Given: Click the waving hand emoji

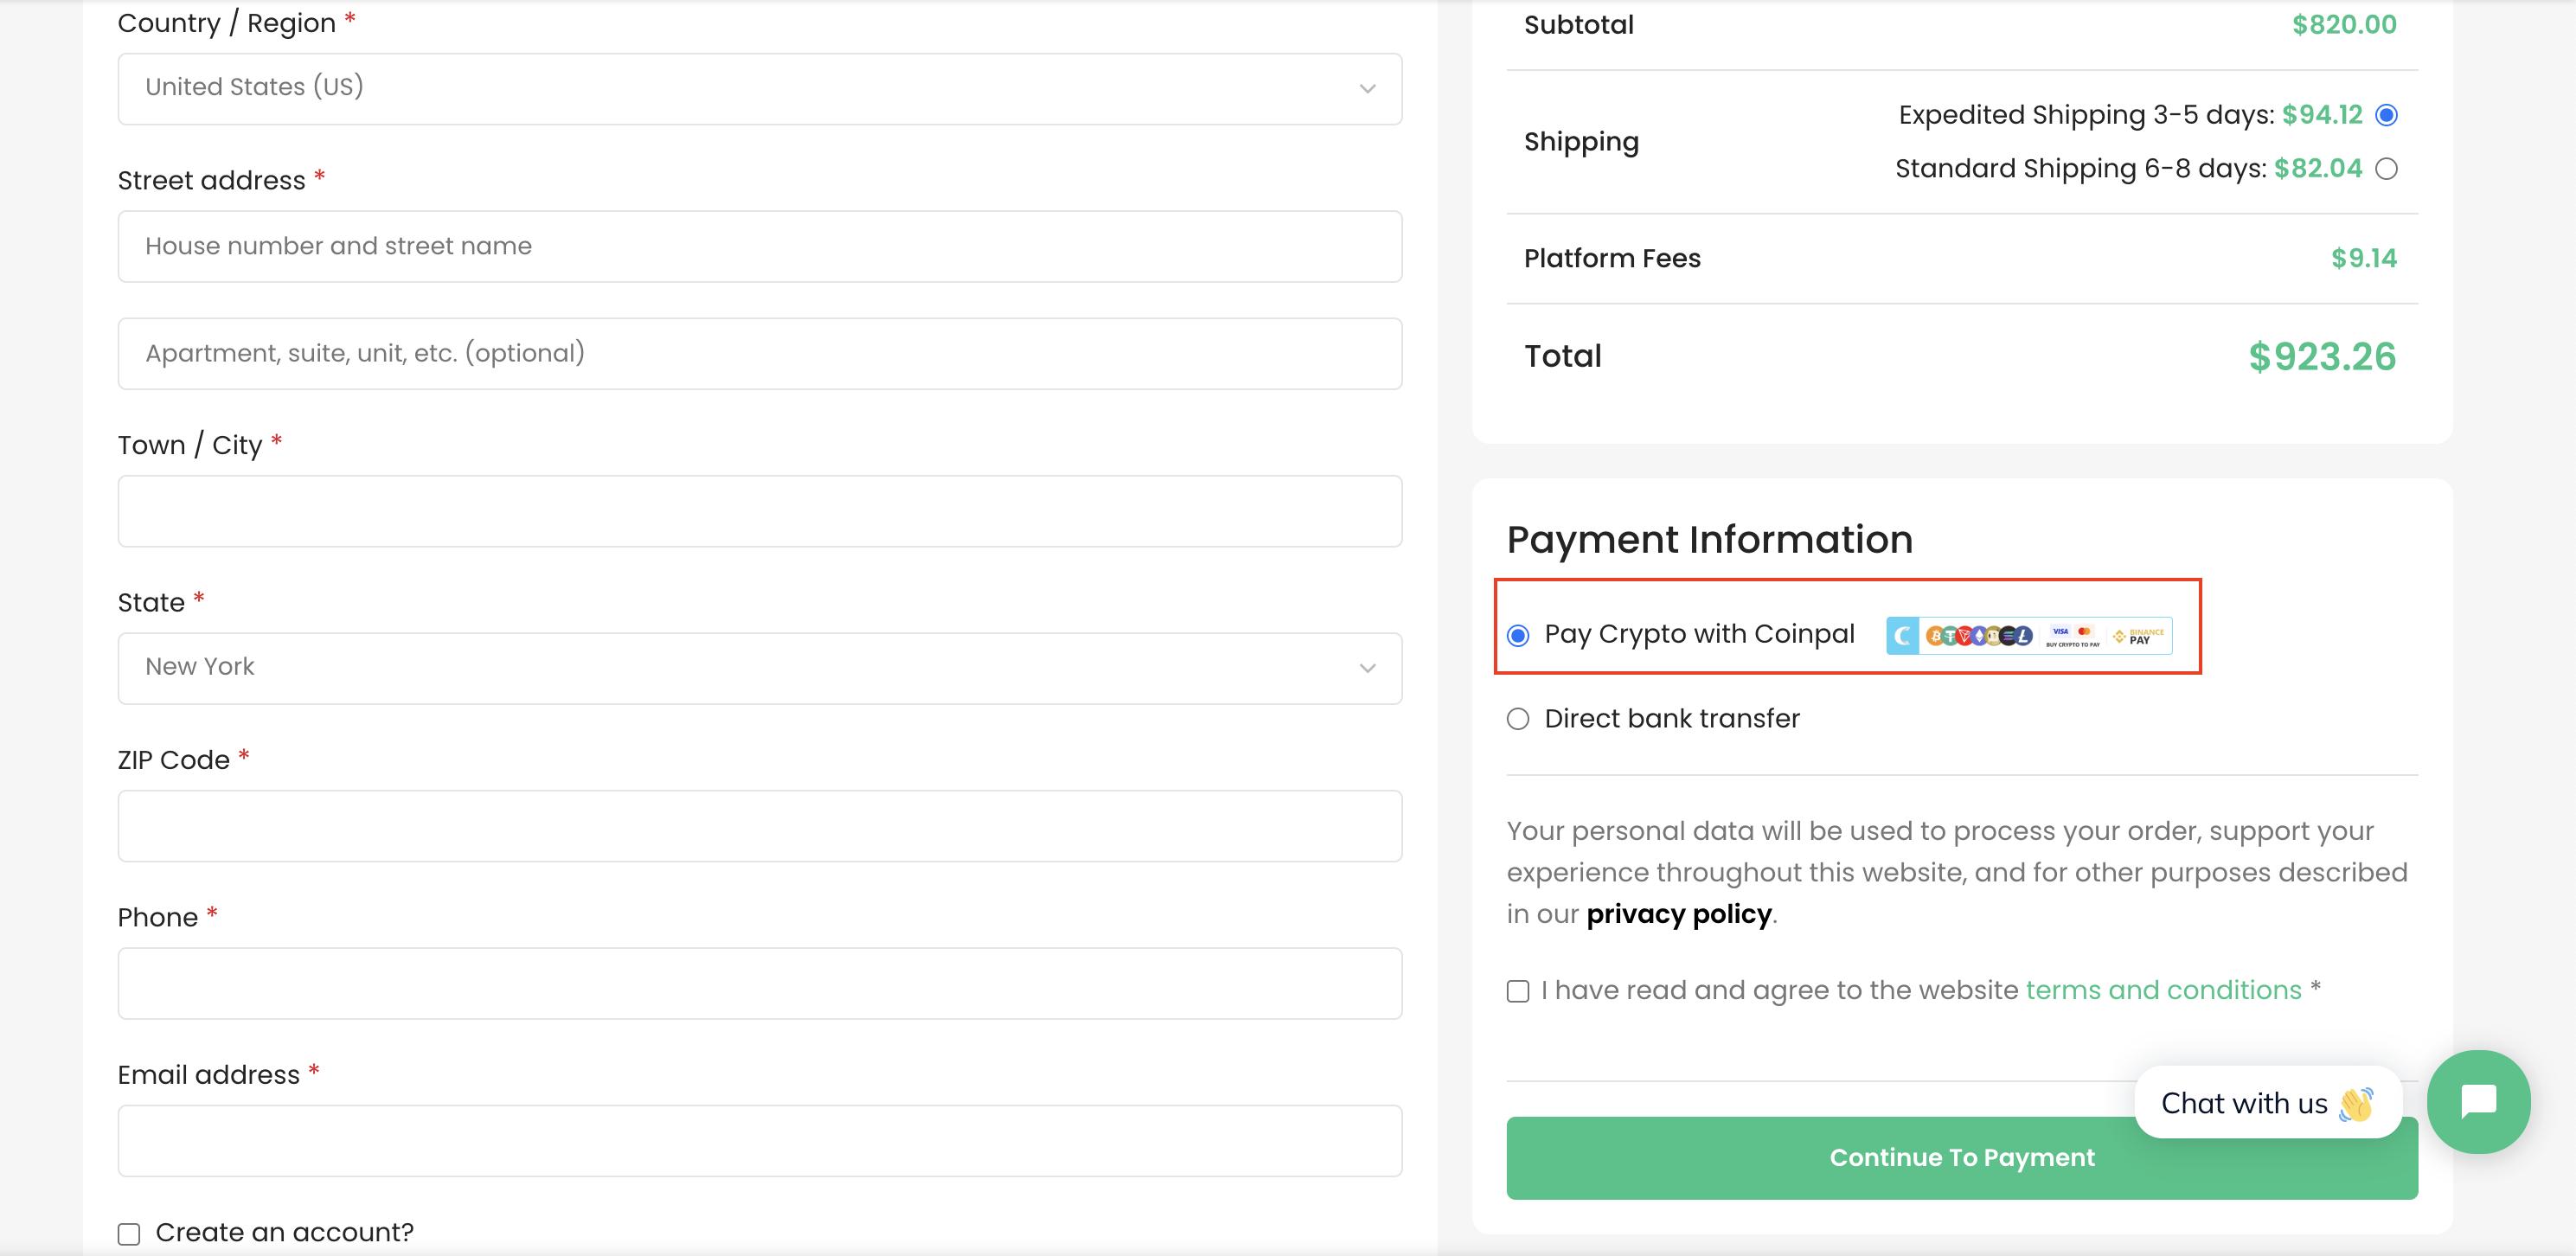Looking at the screenshot, I should tap(2356, 1103).
